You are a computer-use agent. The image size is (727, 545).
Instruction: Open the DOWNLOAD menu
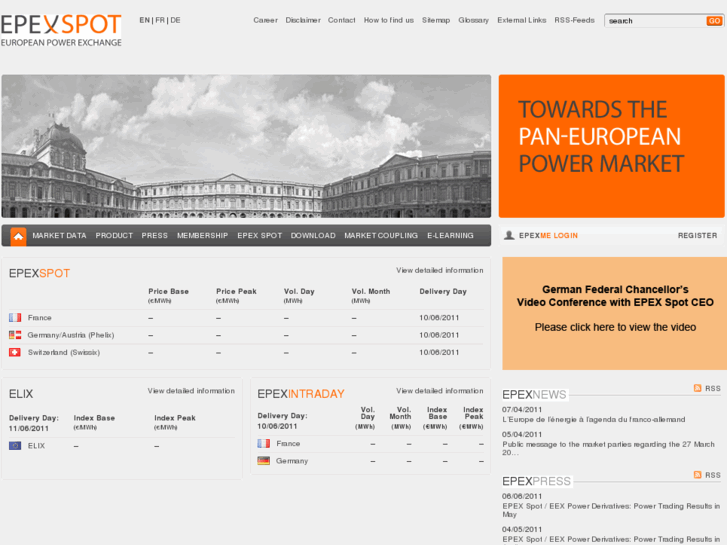(x=313, y=236)
